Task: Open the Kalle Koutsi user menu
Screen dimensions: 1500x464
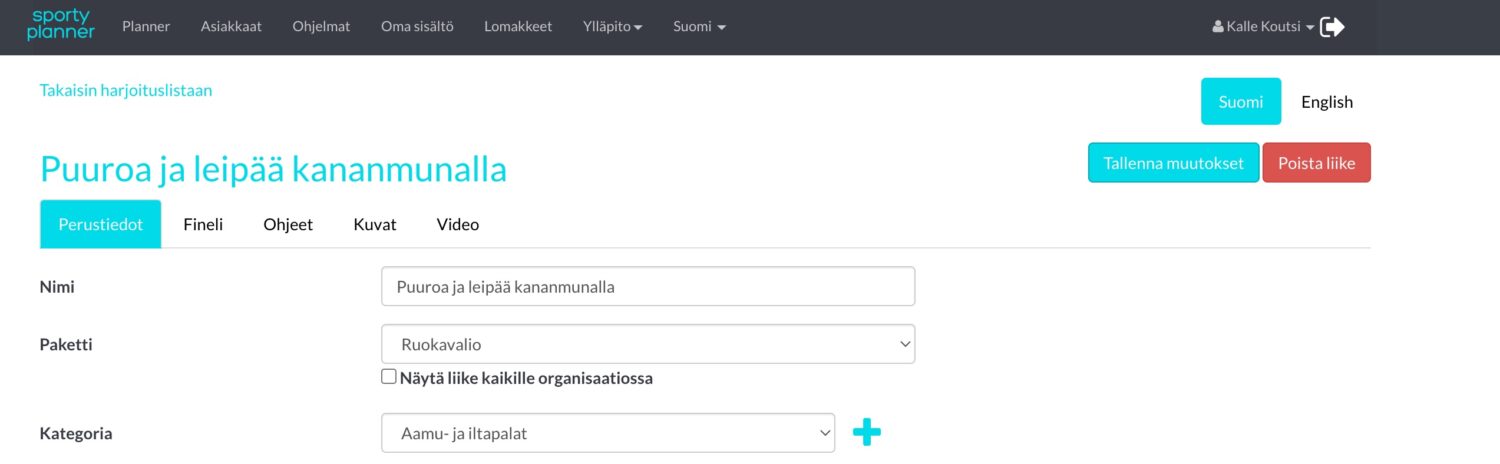Action: tap(1262, 27)
